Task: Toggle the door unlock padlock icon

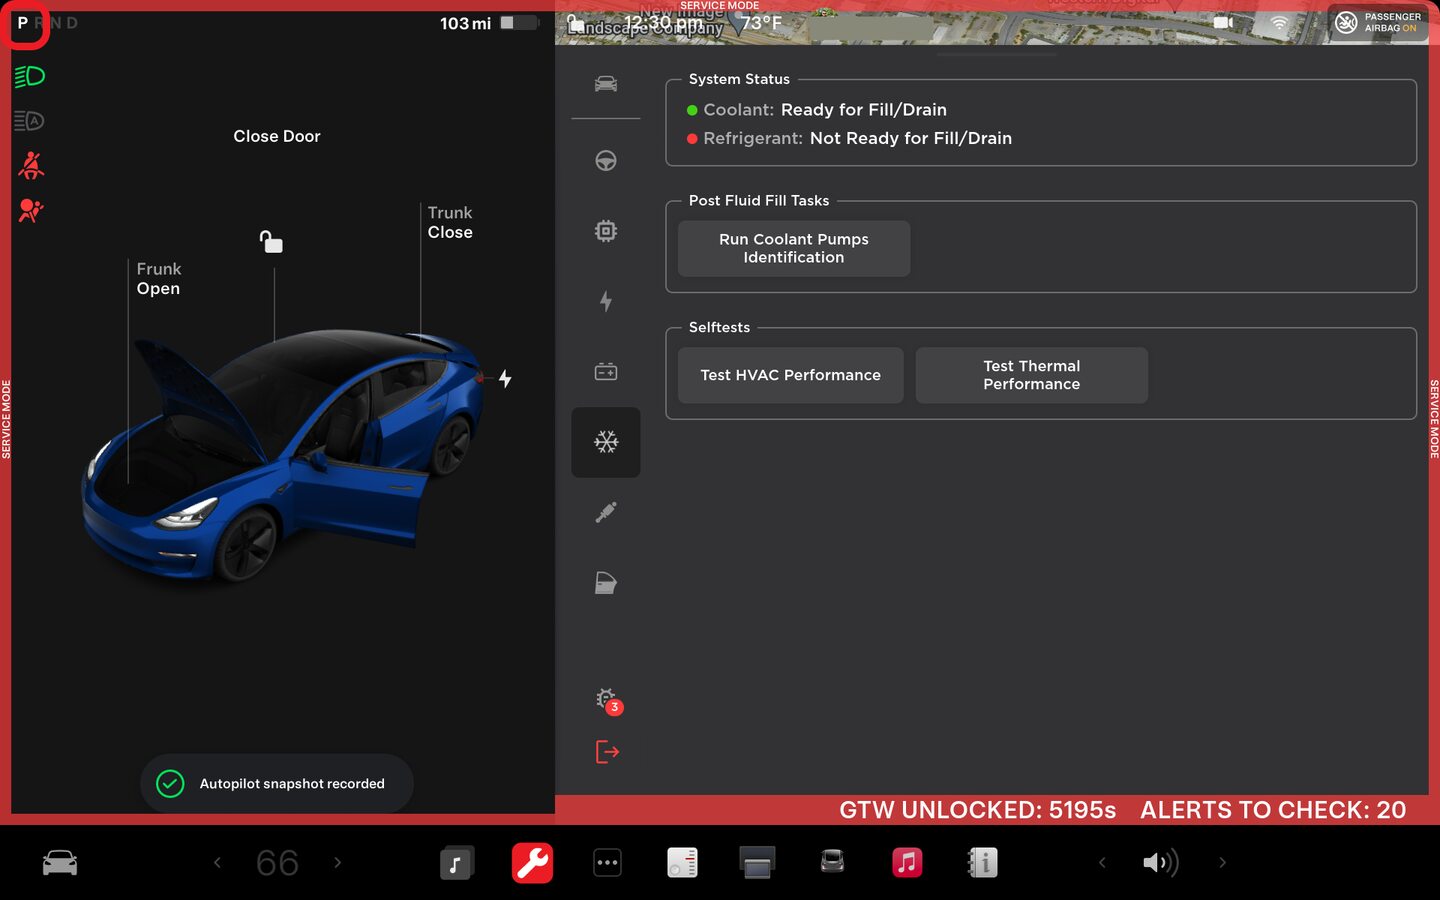Action: click(271, 242)
